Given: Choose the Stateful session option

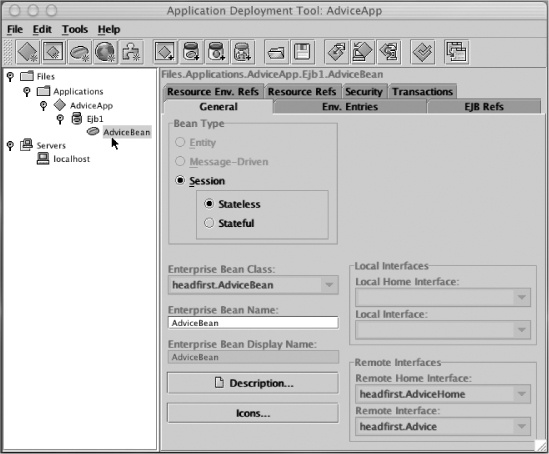Looking at the screenshot, I should point(209,223).
